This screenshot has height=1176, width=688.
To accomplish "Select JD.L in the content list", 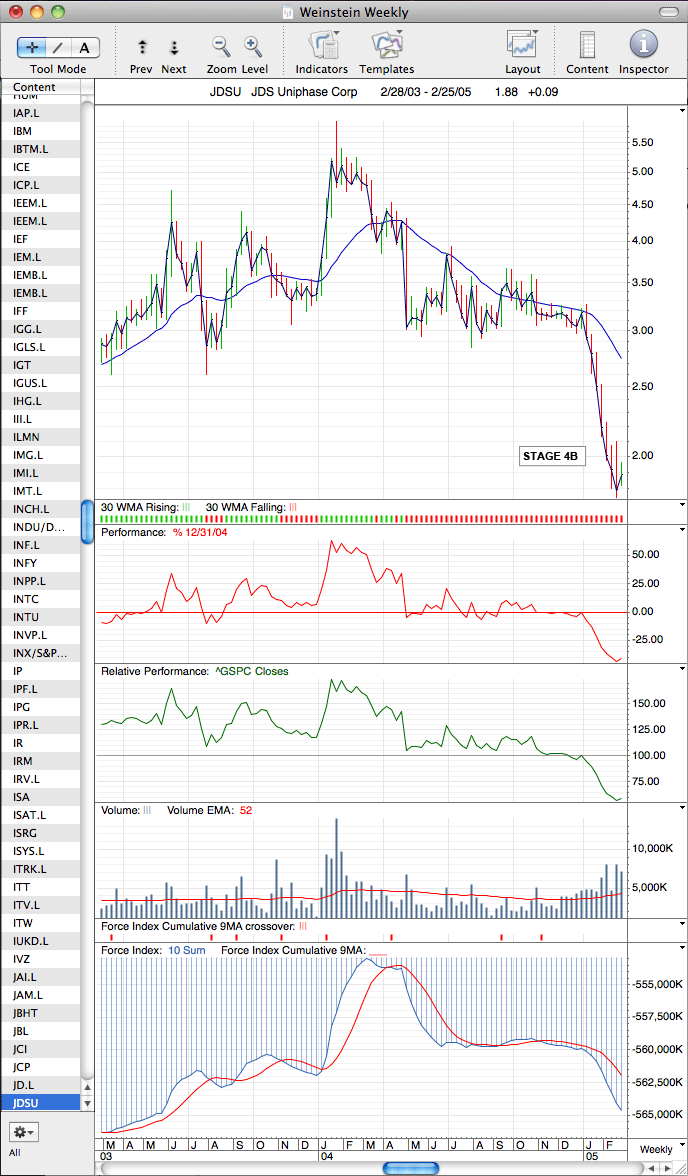I will pos(40,1084).
